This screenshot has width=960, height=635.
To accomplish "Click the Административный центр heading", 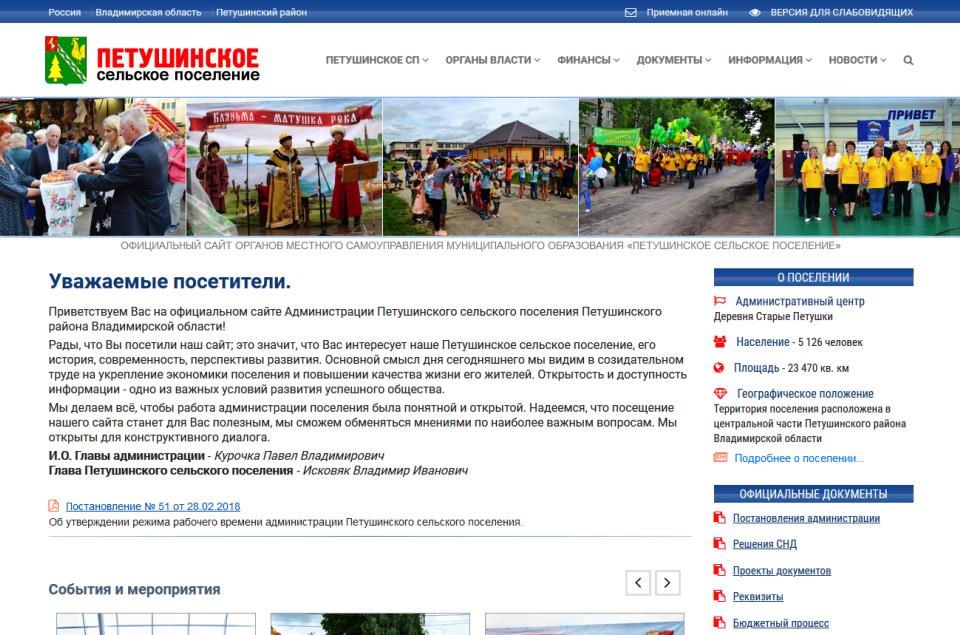I will coord(800,301).
